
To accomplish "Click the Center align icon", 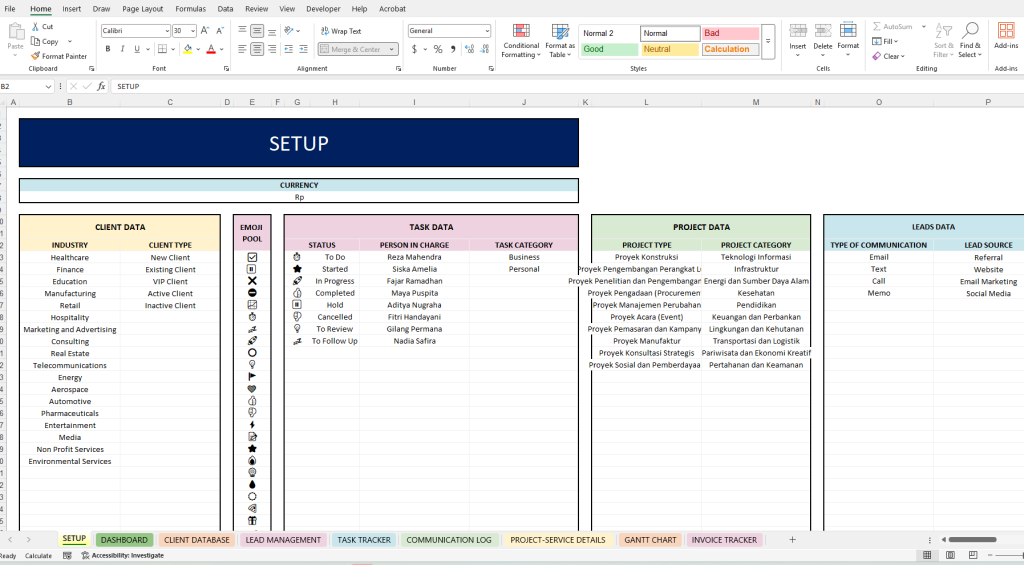I will pyautogui.click(x=257, y=48).
